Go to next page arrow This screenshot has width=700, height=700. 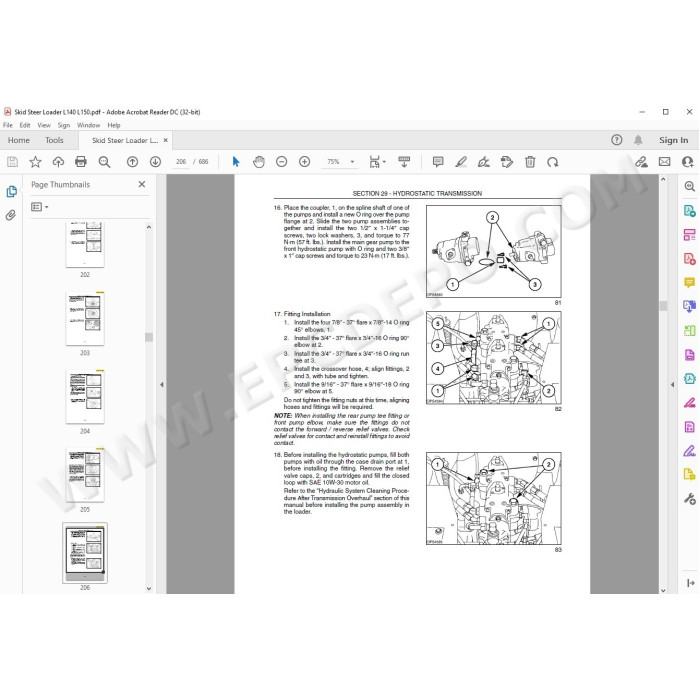coord(155,162)
